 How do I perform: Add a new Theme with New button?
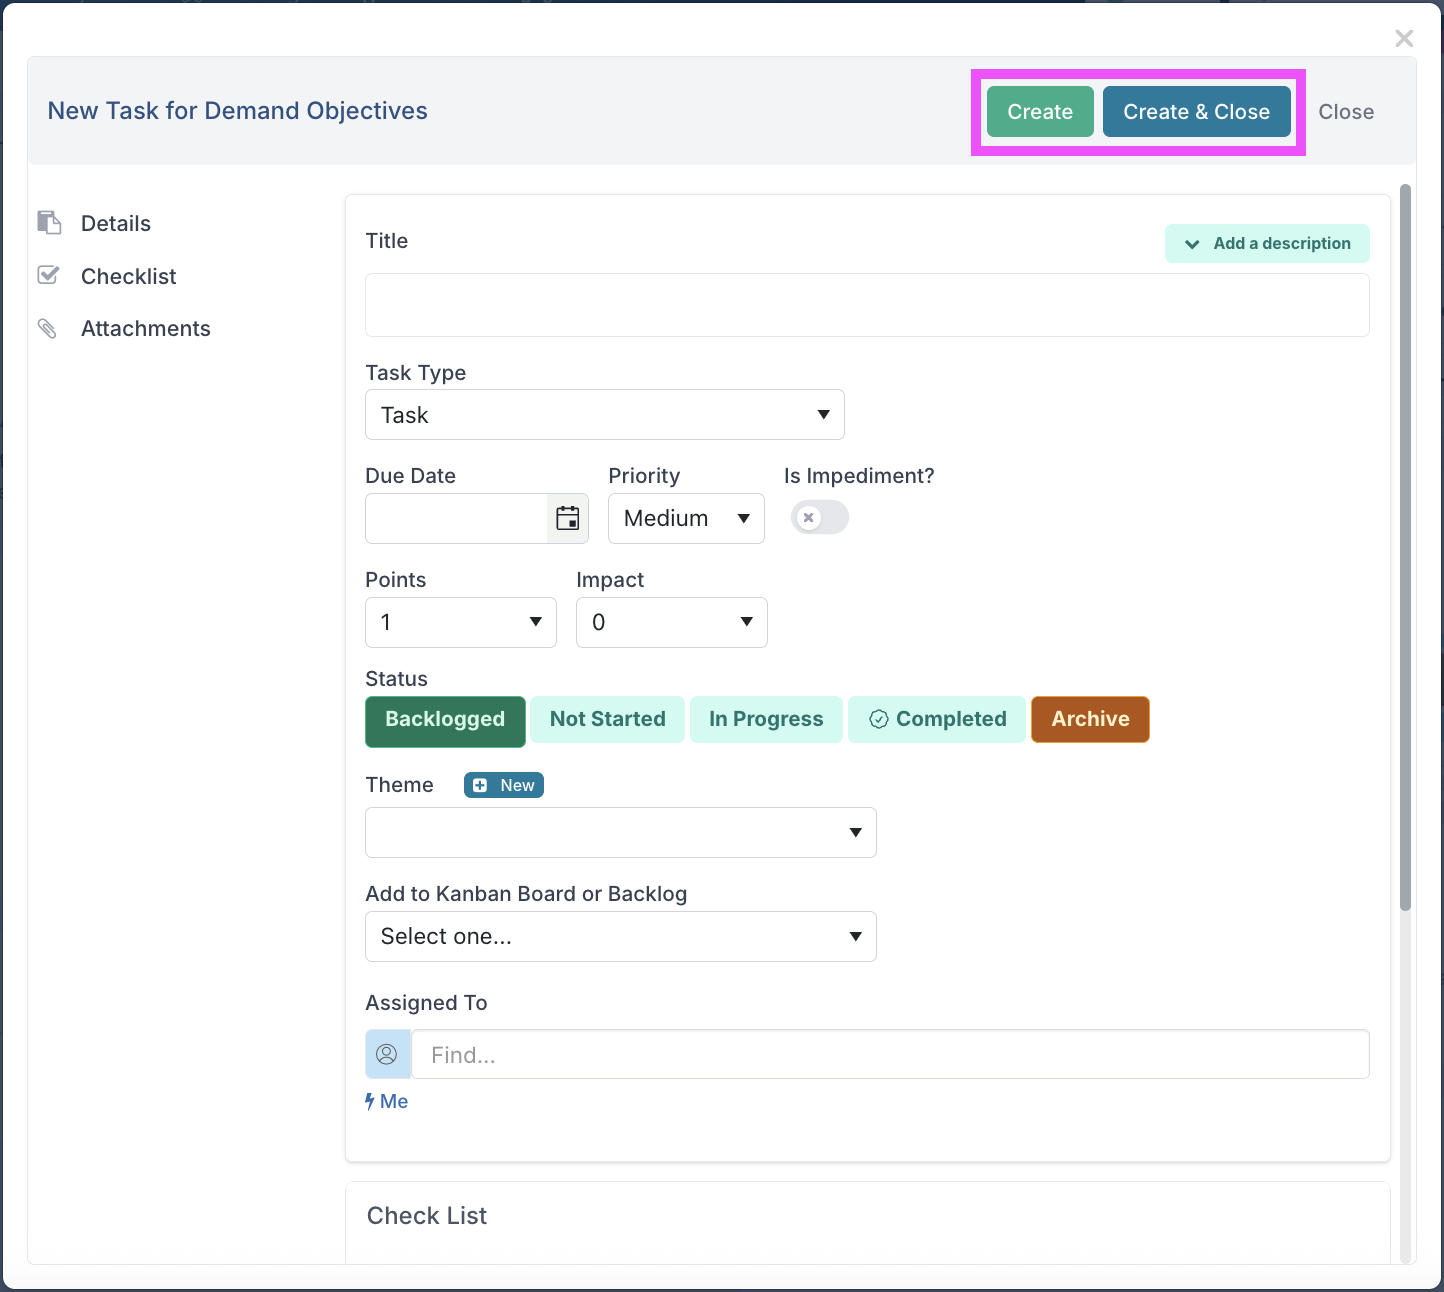pos(504,785)
